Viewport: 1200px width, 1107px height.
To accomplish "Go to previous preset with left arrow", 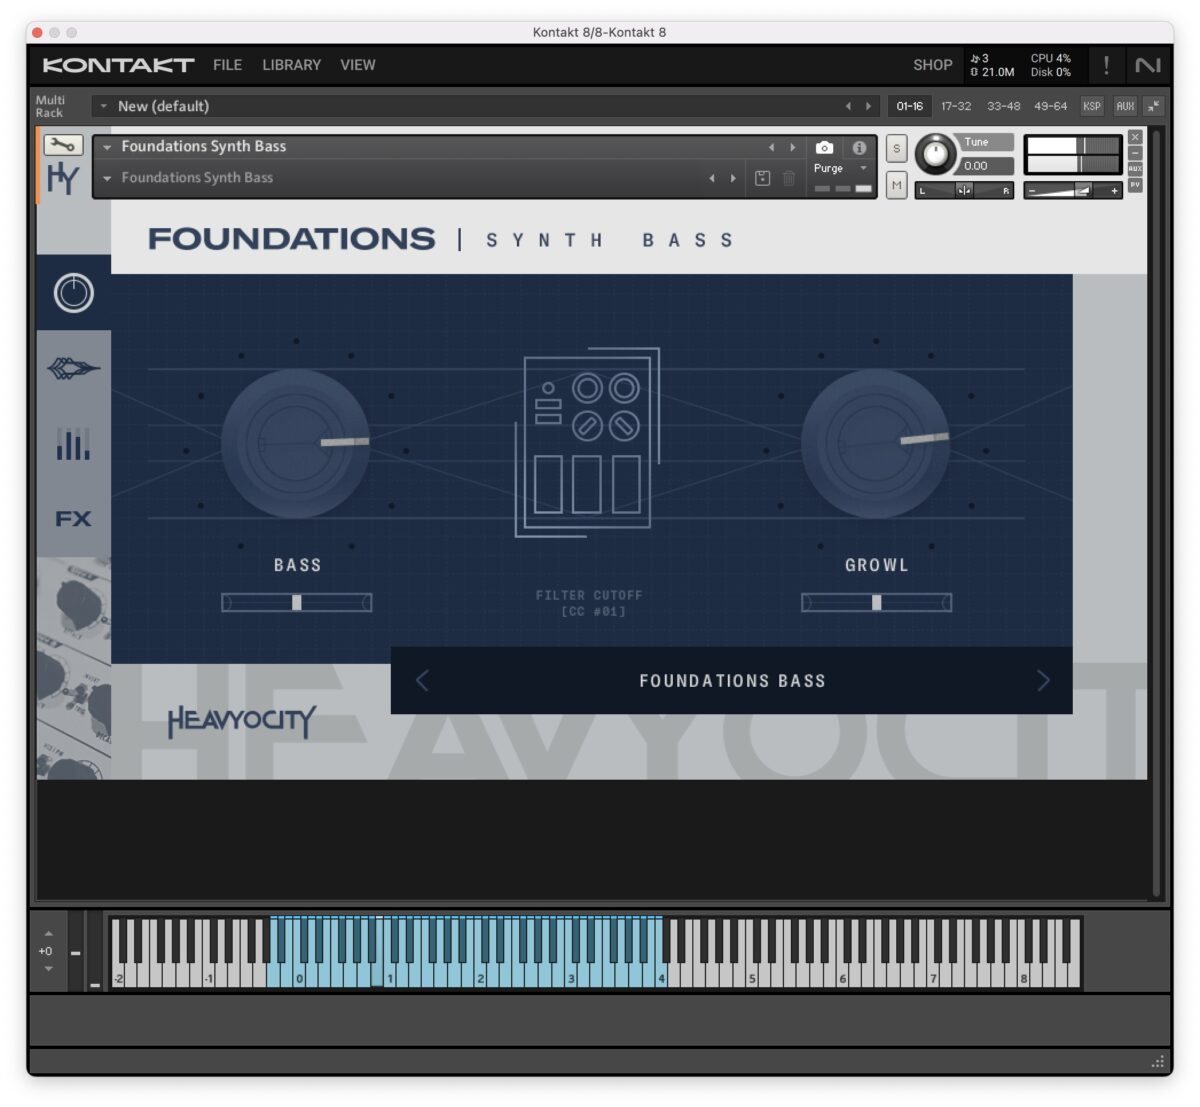I will [422, 681].
